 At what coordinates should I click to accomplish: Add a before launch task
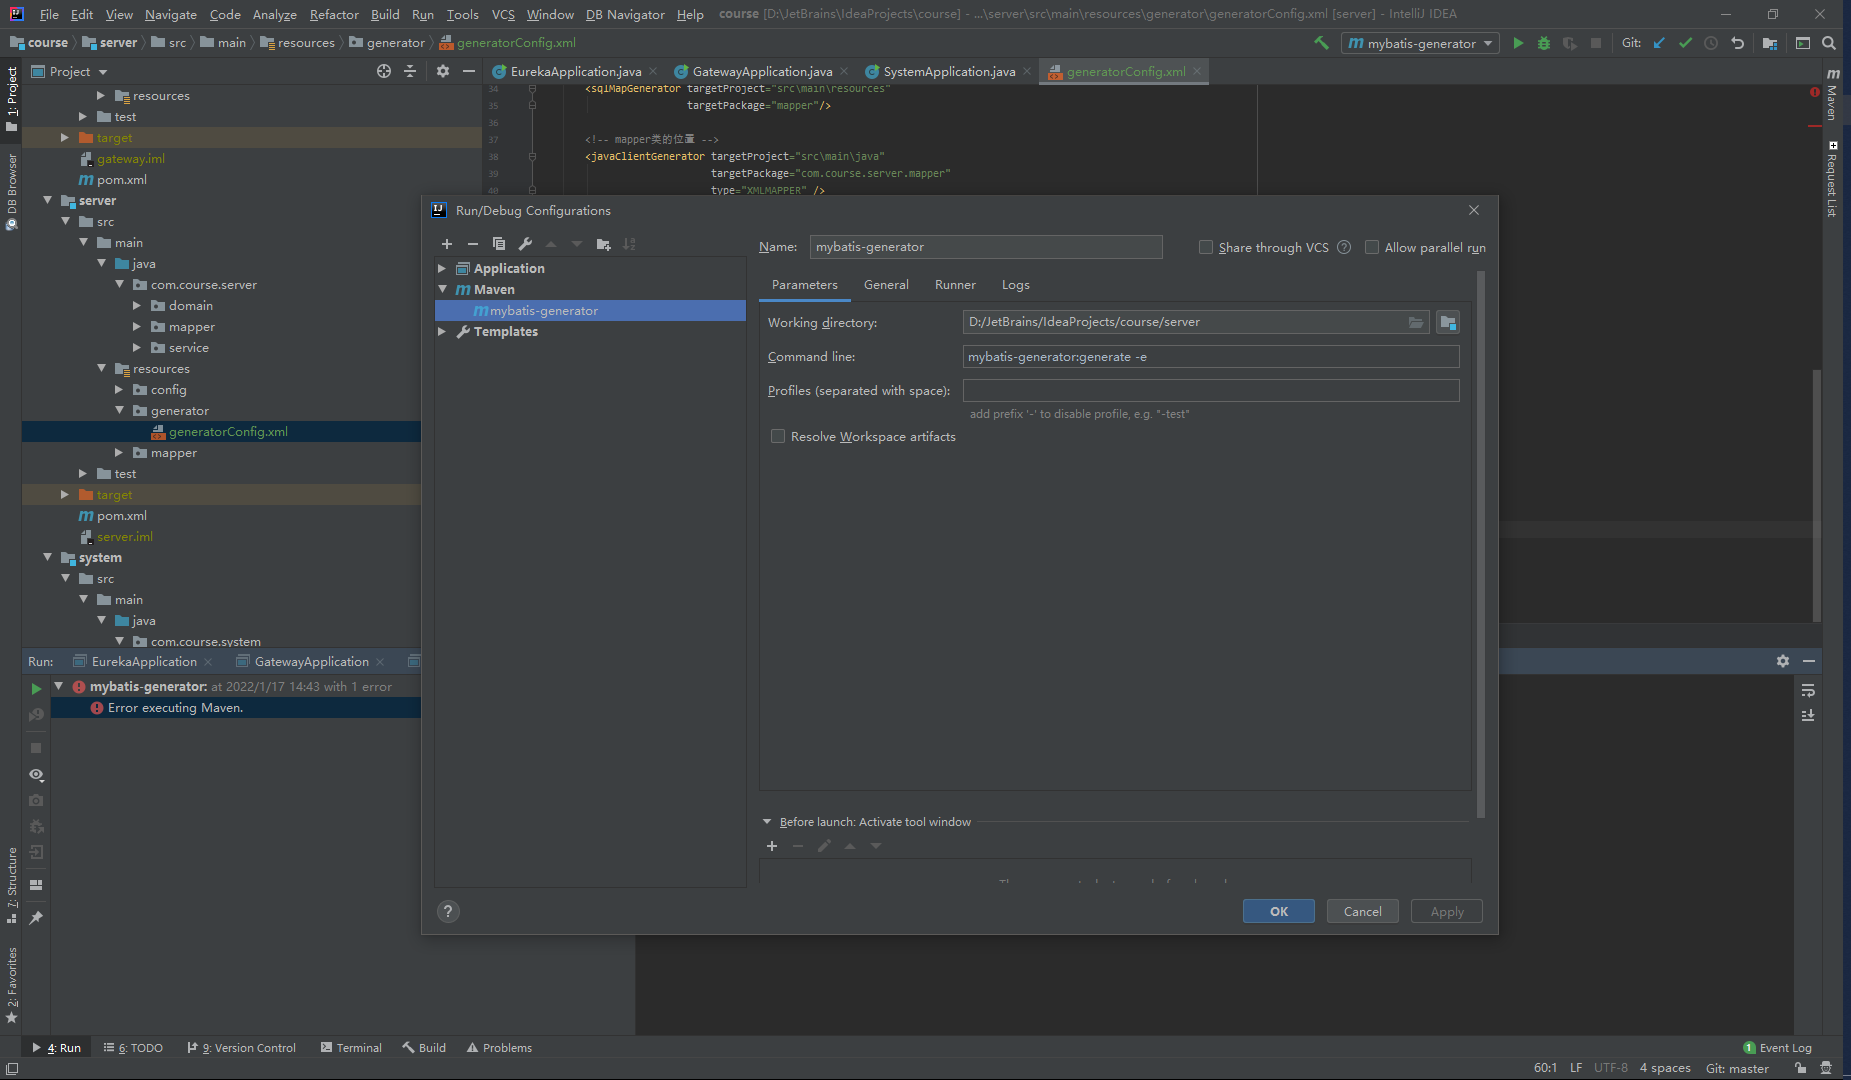pos(772,846)
